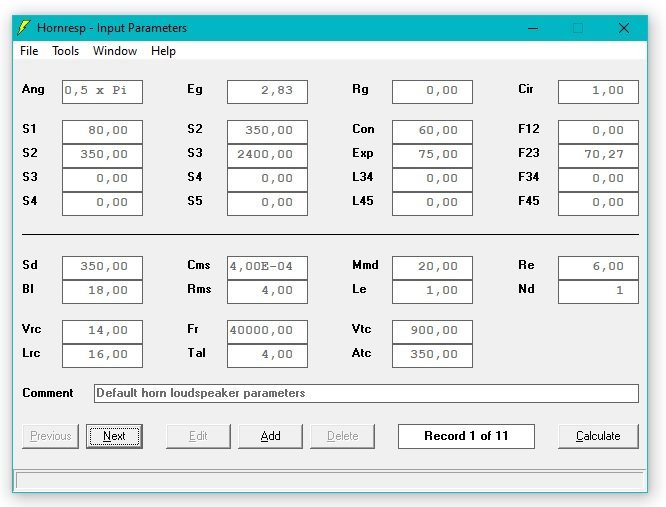Viewport: 666px width, 507px height.
Task: Select the S3 field showing 2400,00
Action: click(x=268, y=156)
